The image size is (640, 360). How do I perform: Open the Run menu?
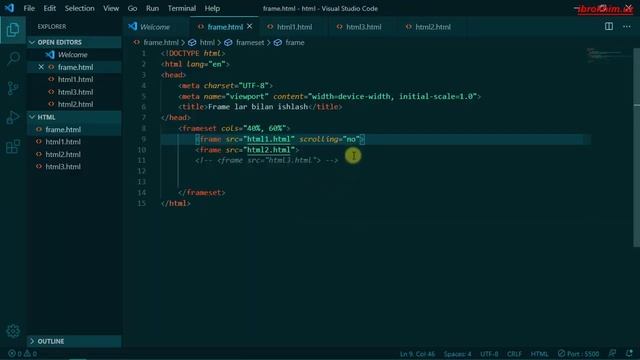pos(152,8)
